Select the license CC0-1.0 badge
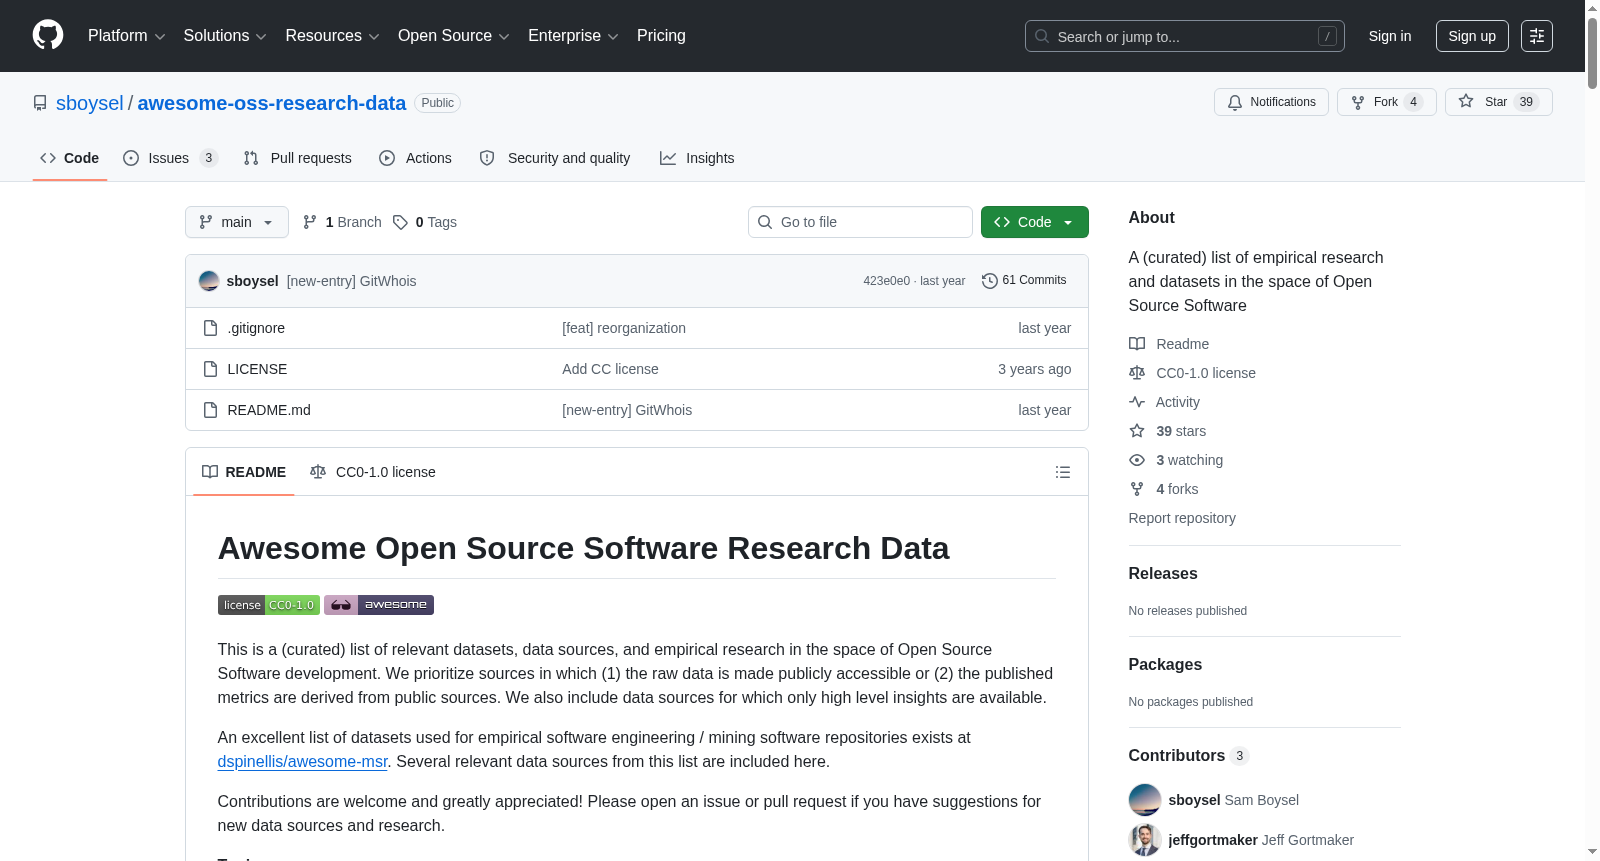 (269, 605)
